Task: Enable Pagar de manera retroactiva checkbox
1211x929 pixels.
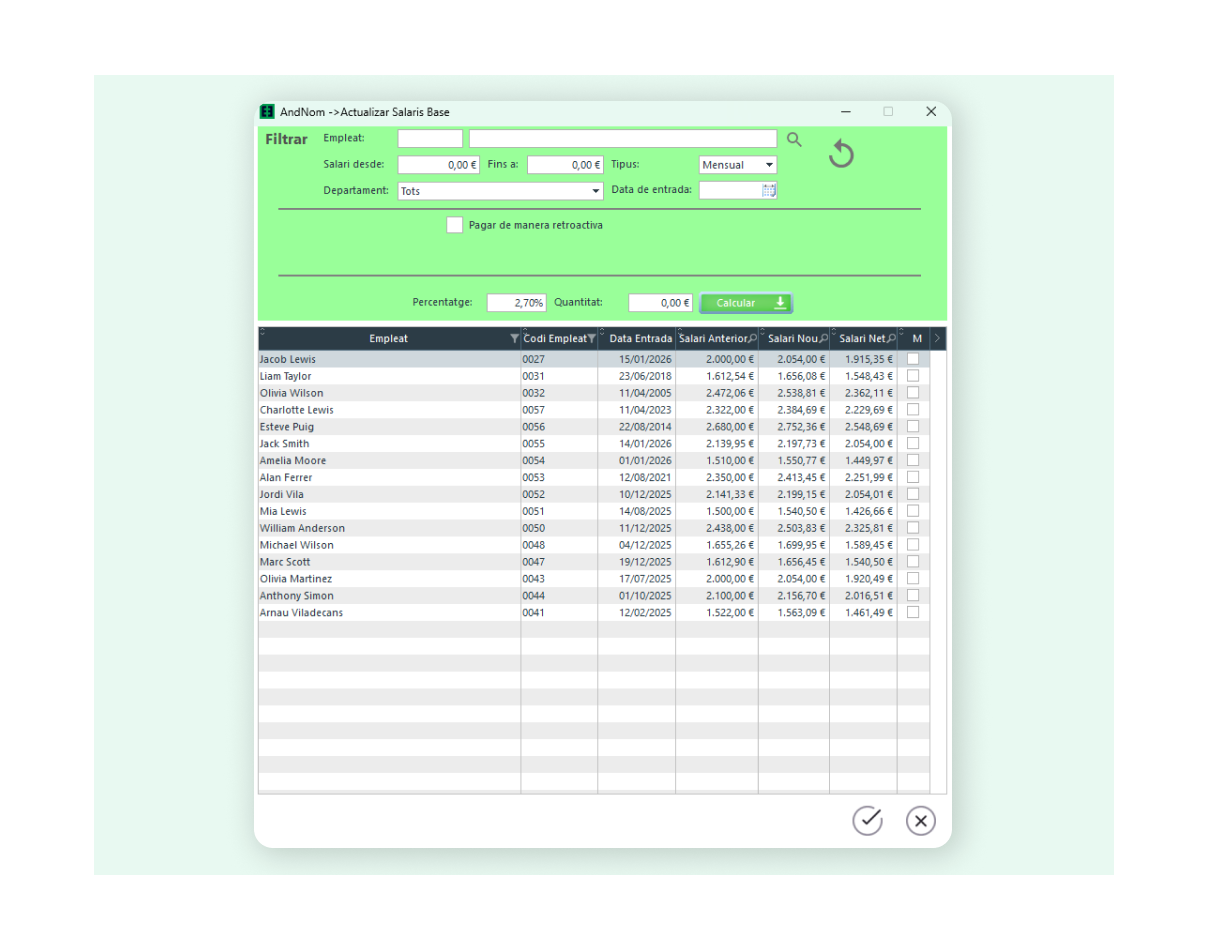Action: (455, 225)
